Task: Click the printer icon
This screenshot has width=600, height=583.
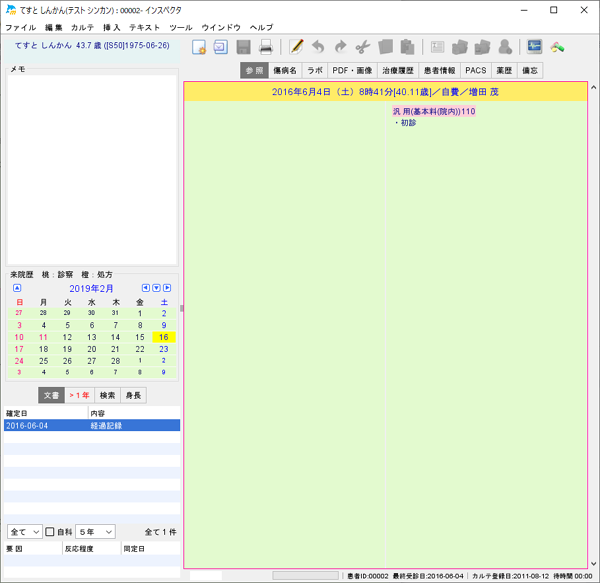Action: click(x=266, y=47)
